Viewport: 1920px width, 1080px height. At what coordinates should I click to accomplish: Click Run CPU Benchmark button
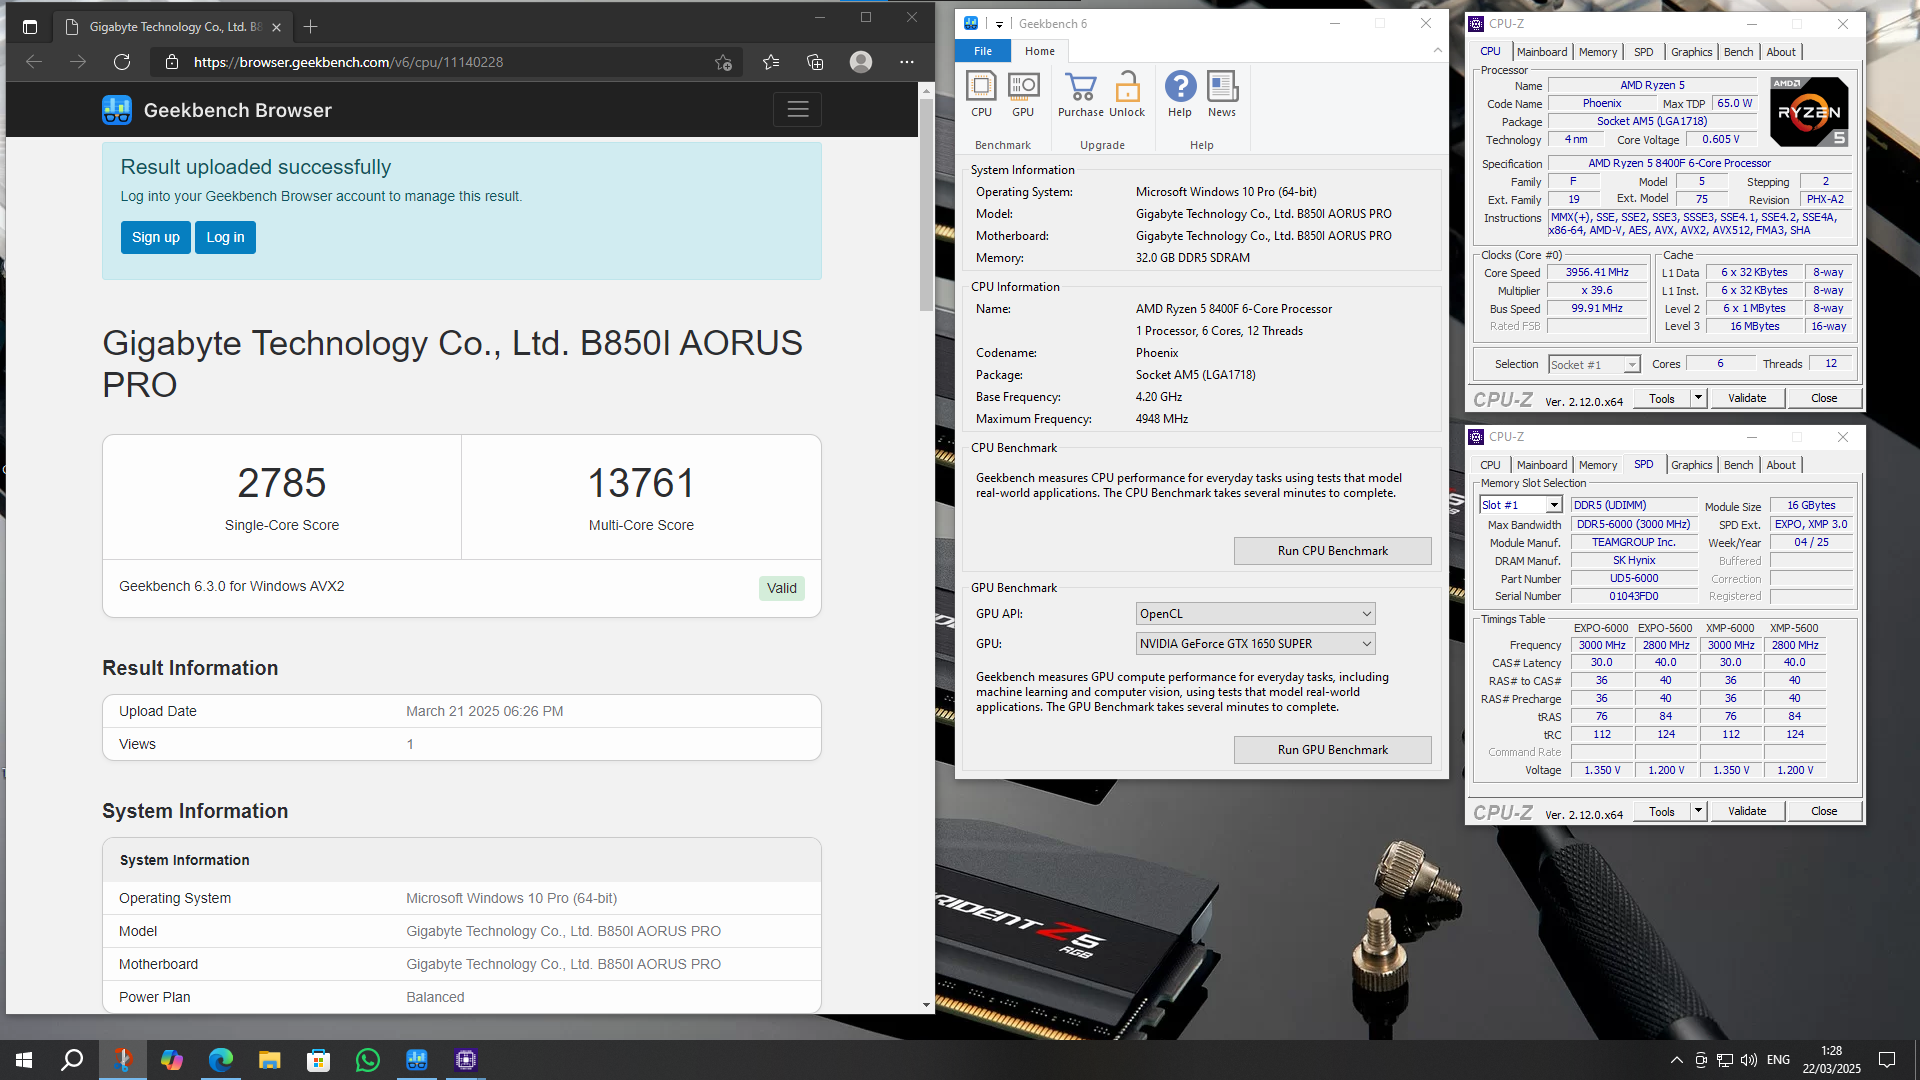click(x=1332, y=551)
